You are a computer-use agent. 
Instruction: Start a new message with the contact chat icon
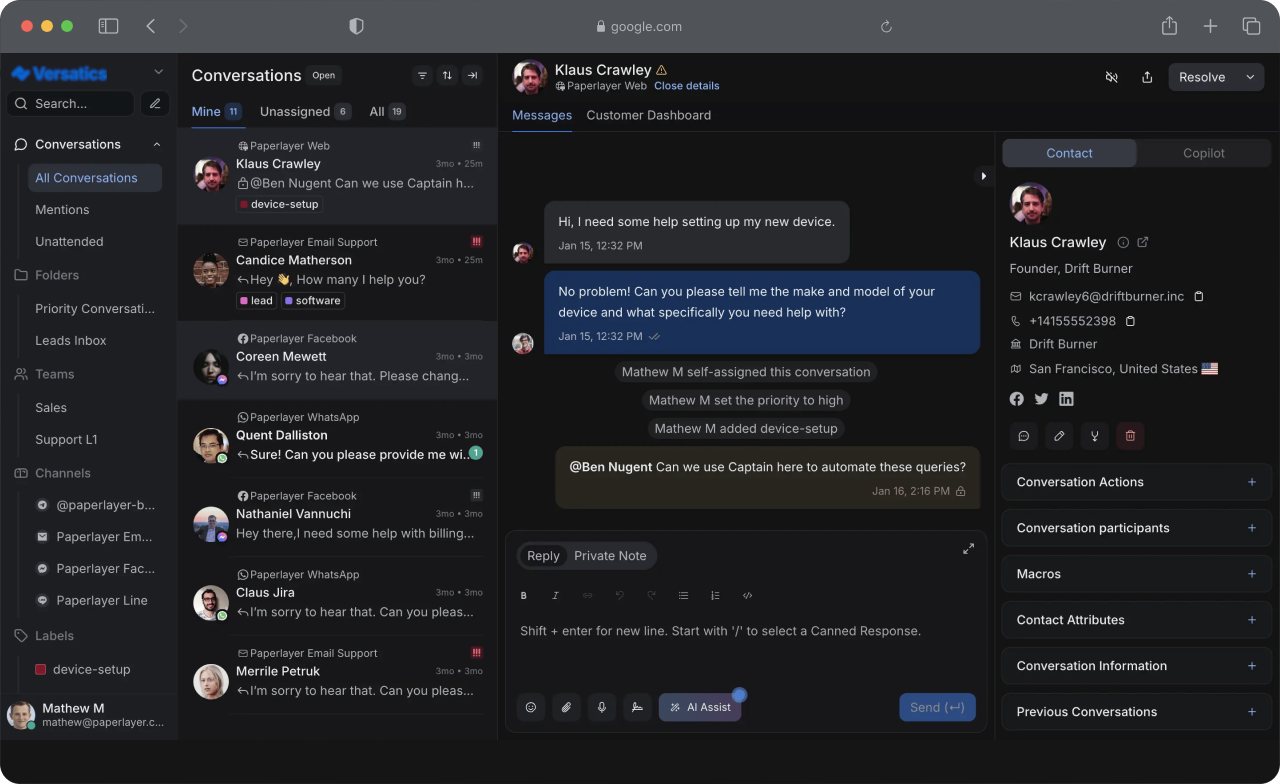point(1023,435)
